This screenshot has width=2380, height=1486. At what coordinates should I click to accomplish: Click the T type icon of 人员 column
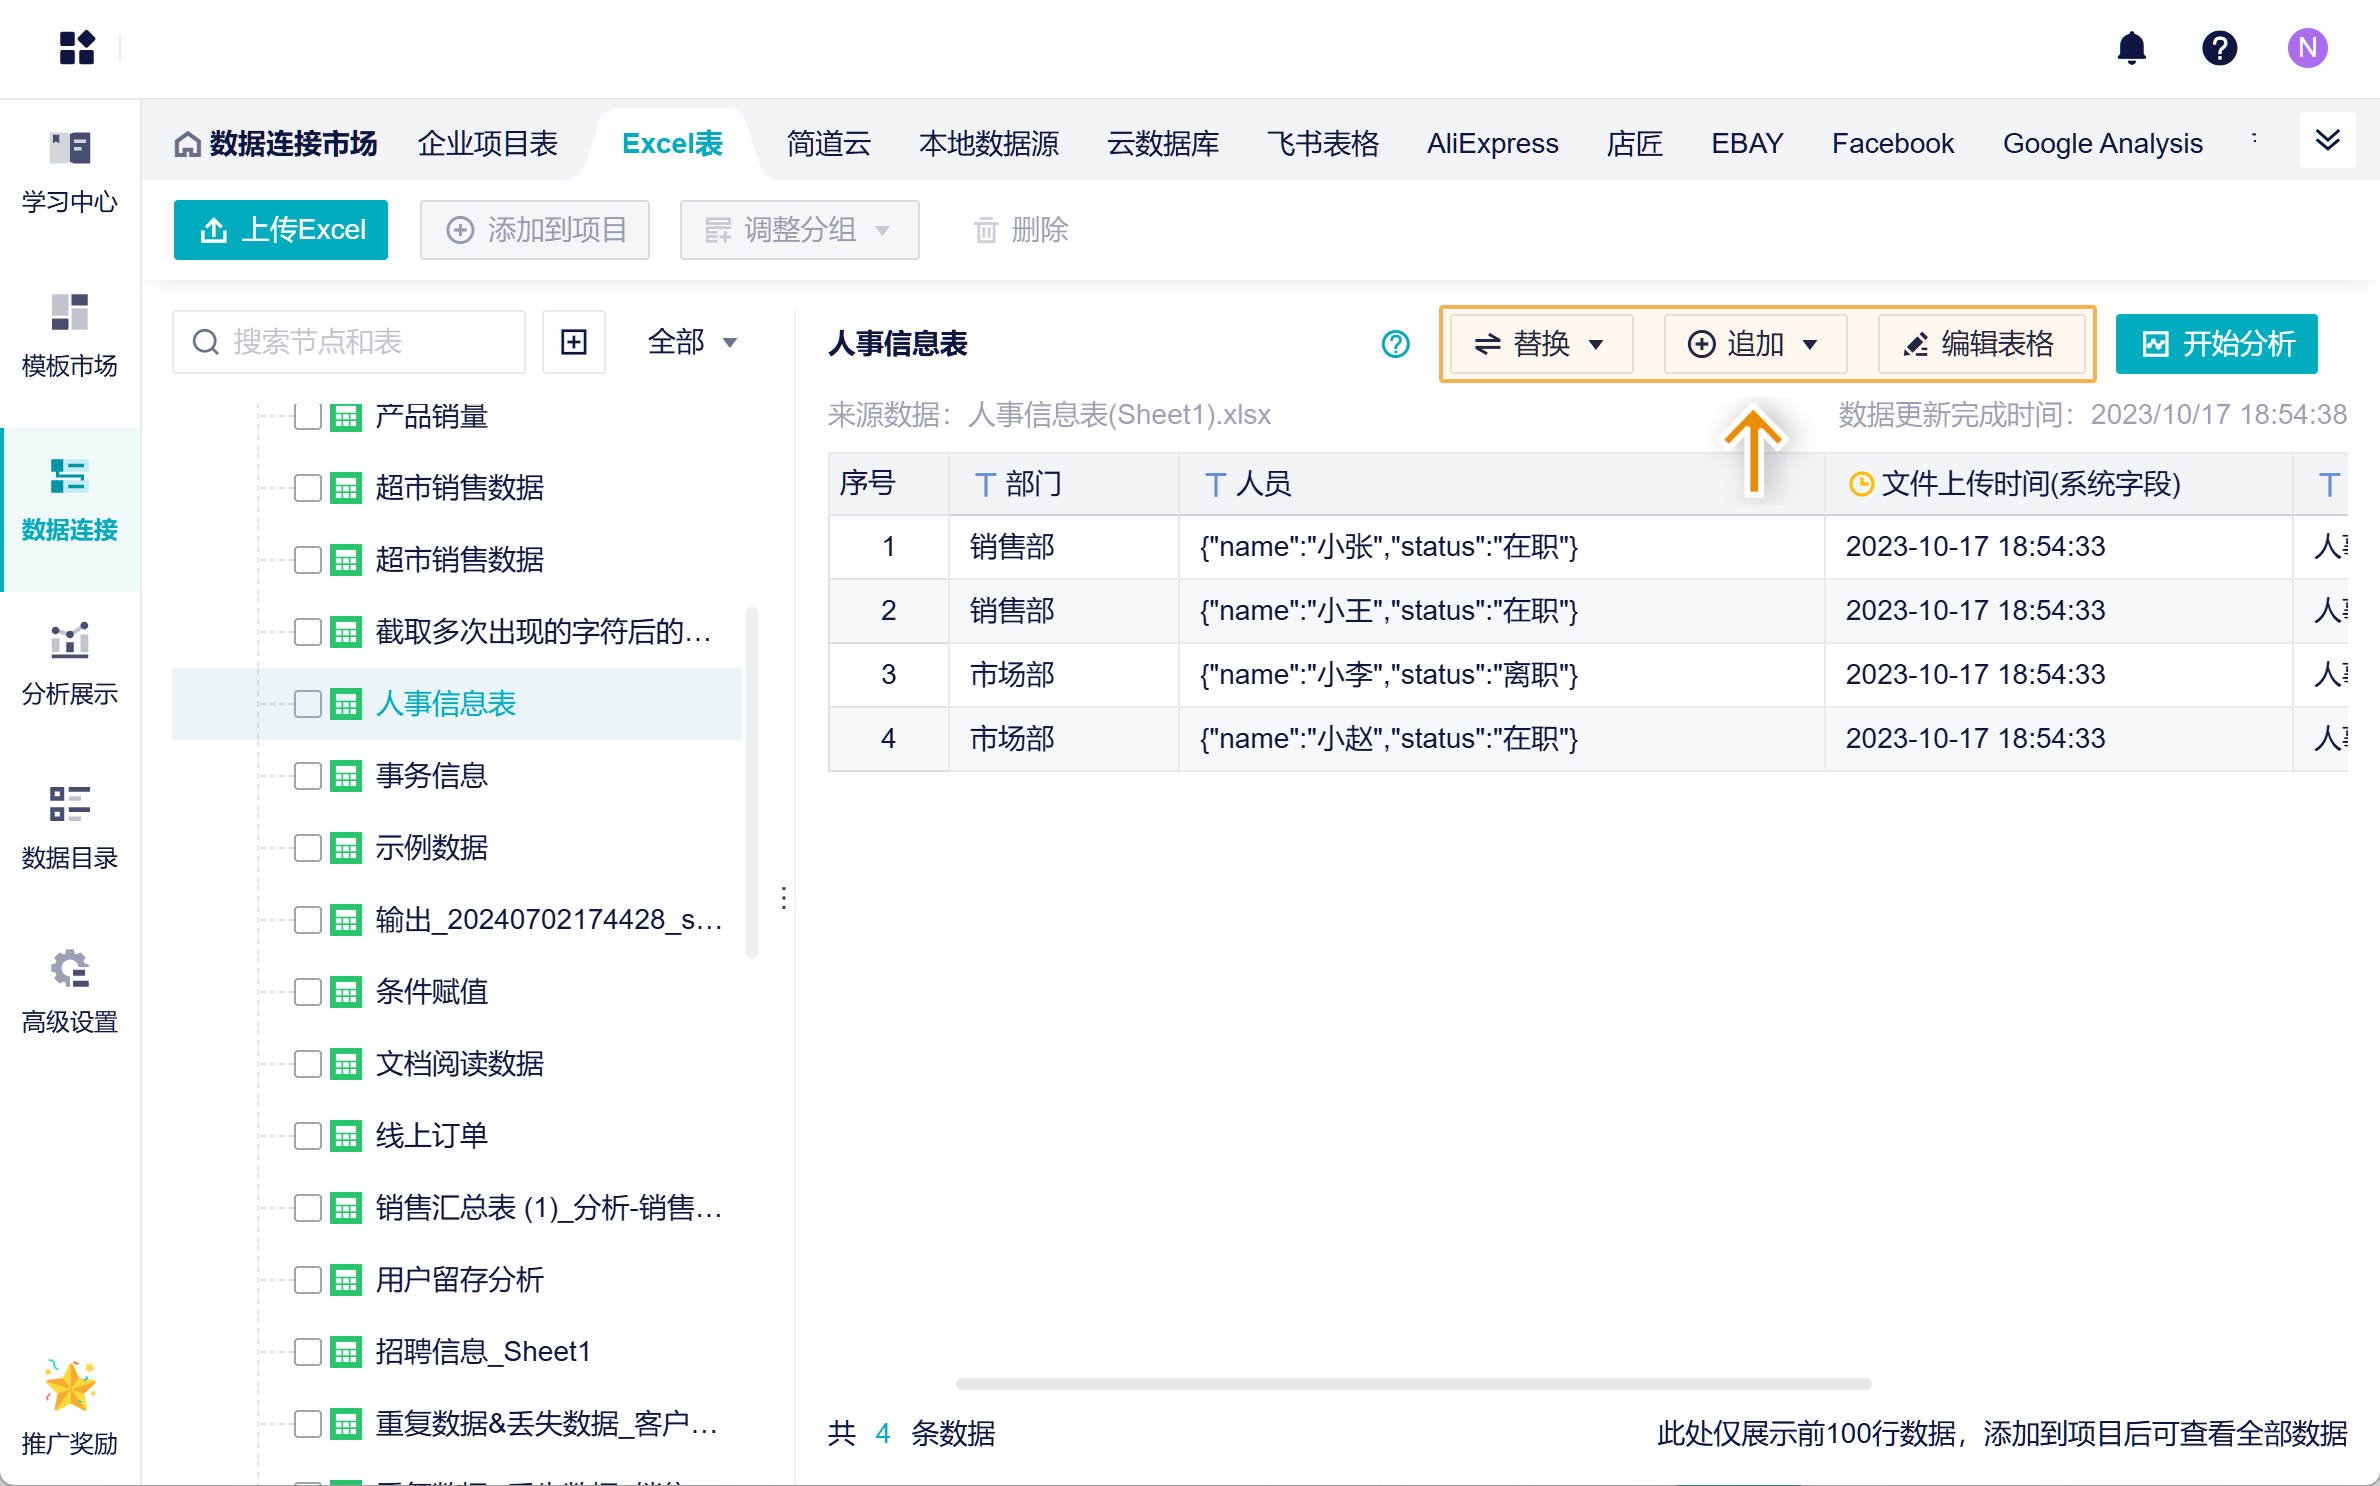1215,485
